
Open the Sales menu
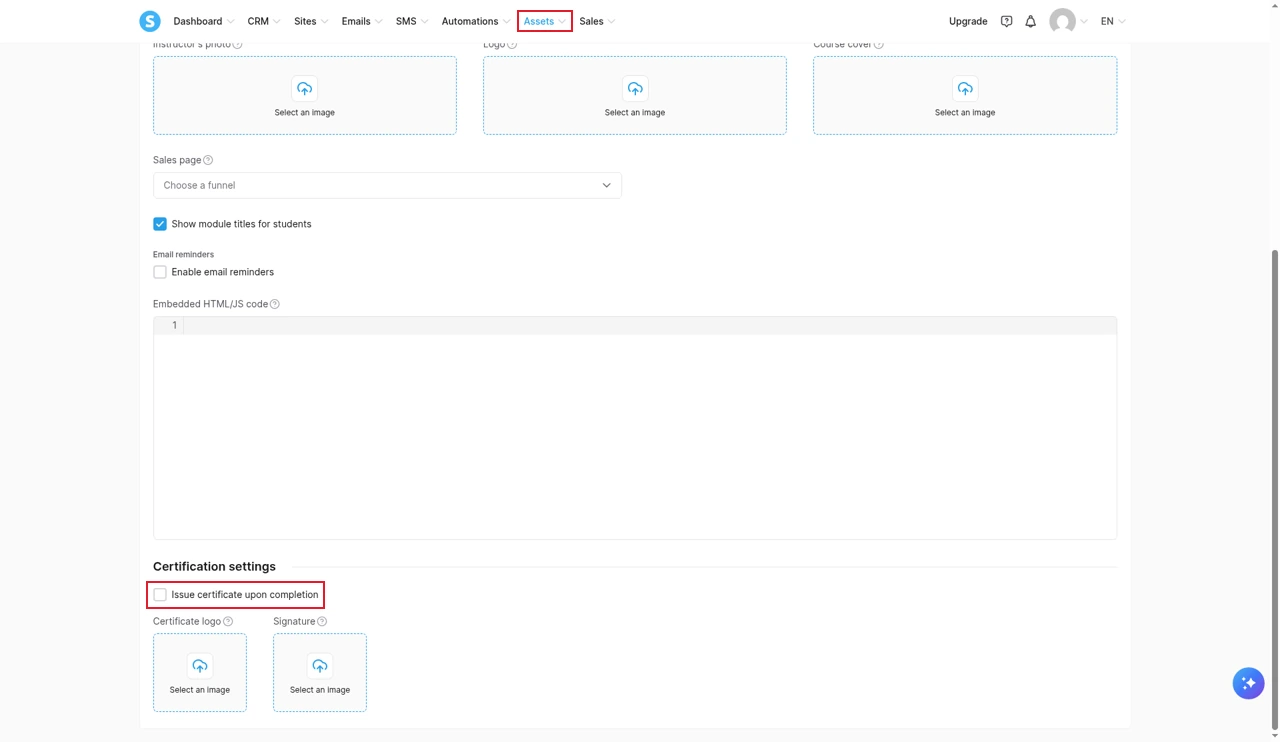pyautogui.click(x=597, y=21)
